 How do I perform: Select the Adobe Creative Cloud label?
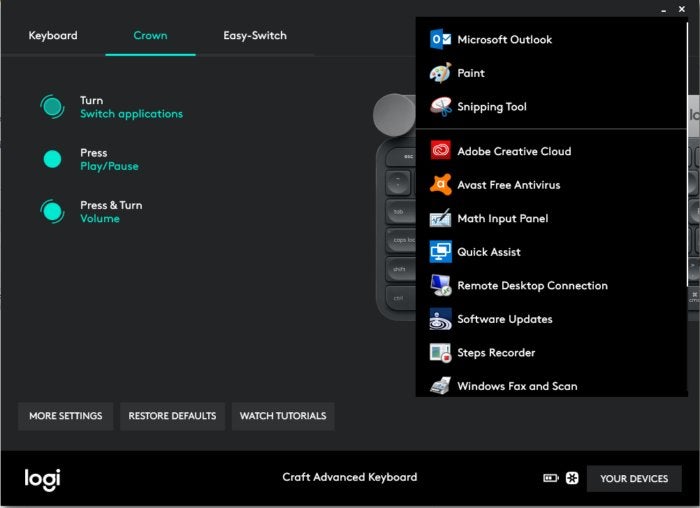coord(514,151)
